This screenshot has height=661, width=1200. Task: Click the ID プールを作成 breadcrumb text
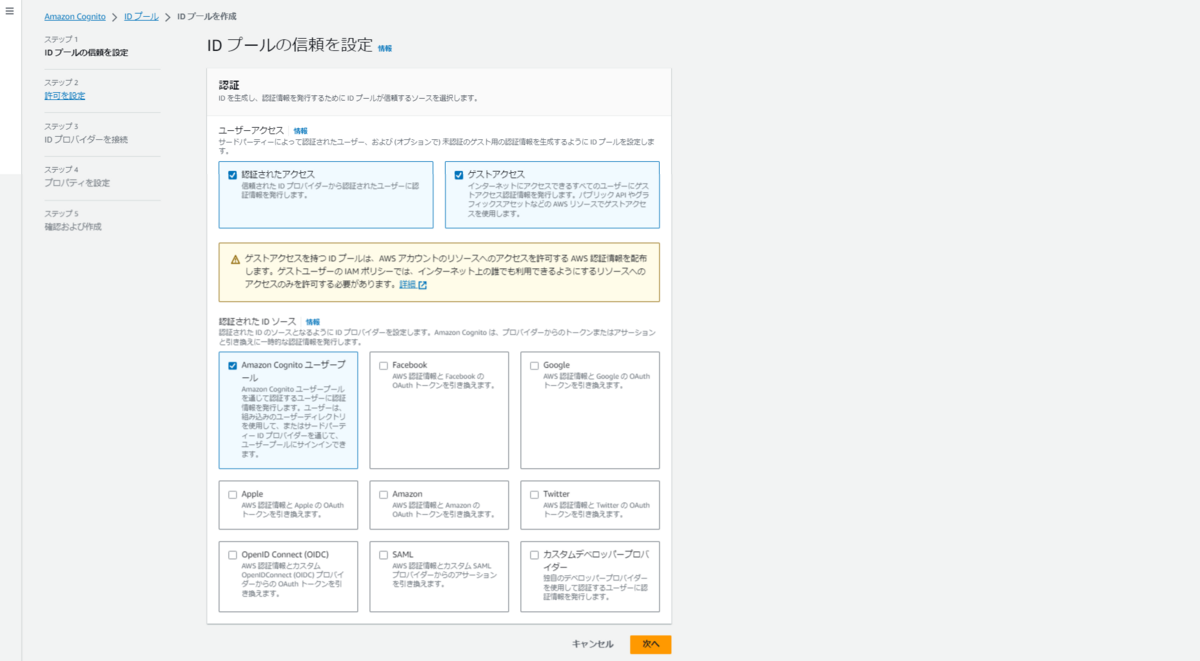click(x=207, y=17)
